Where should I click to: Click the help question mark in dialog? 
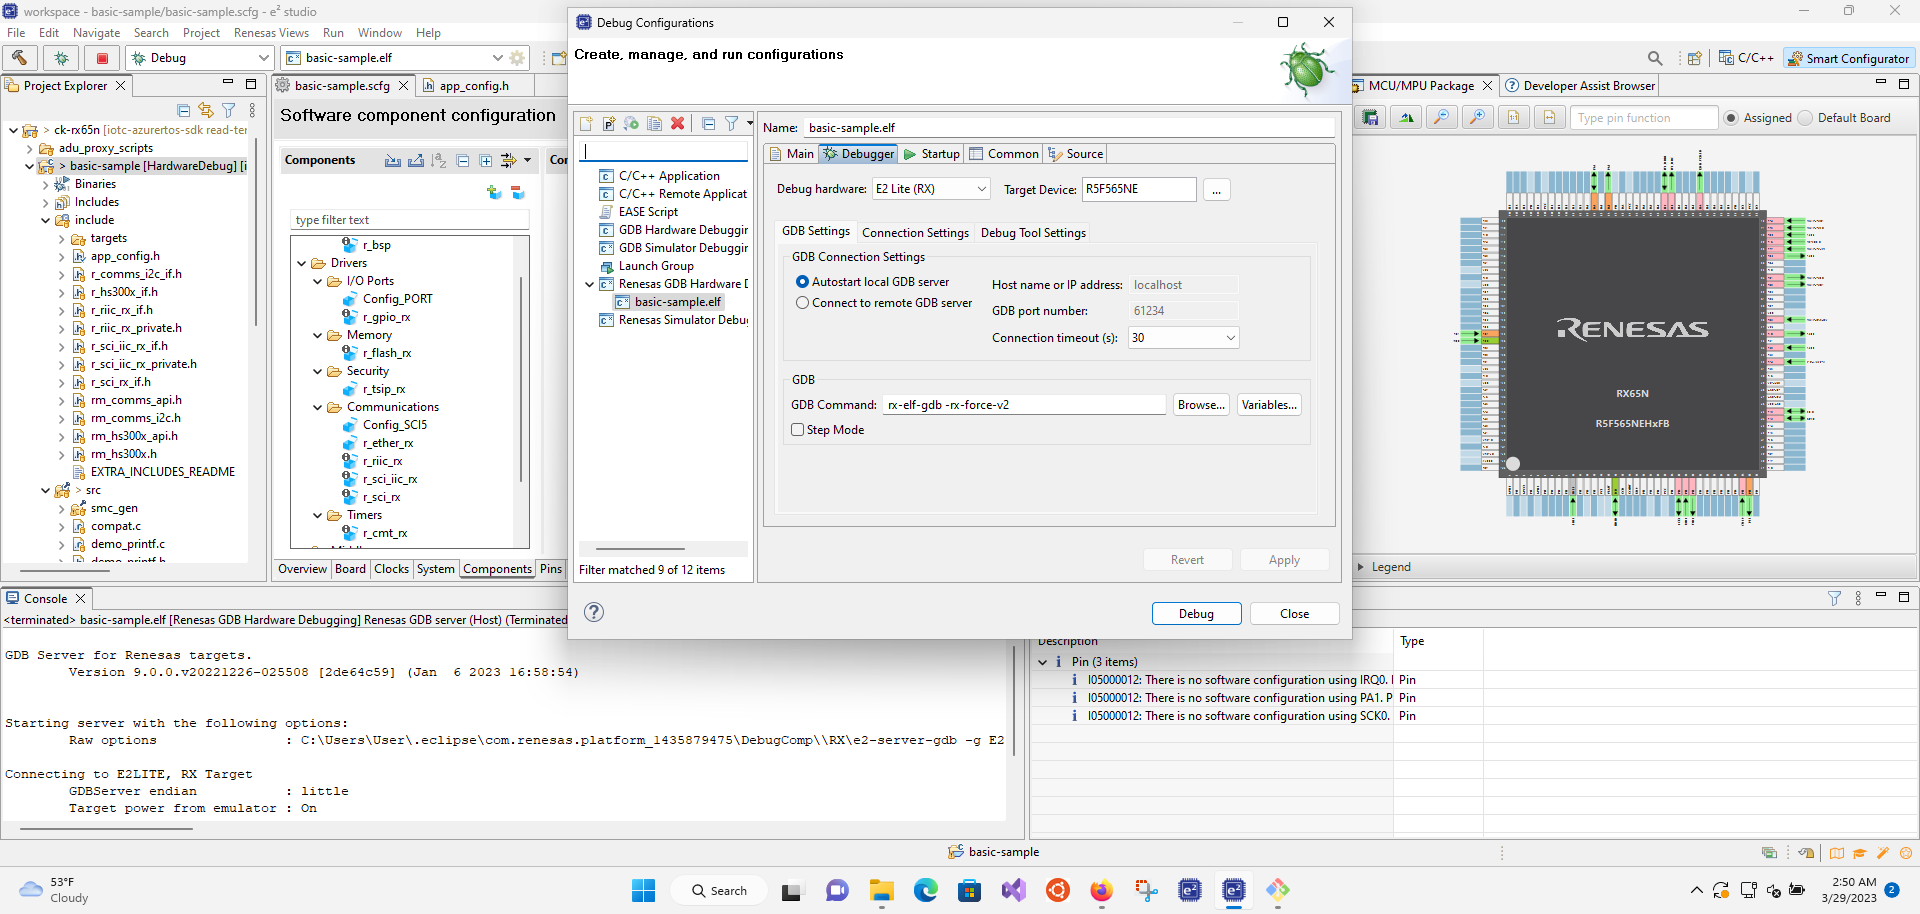click(x=594, y=612)
